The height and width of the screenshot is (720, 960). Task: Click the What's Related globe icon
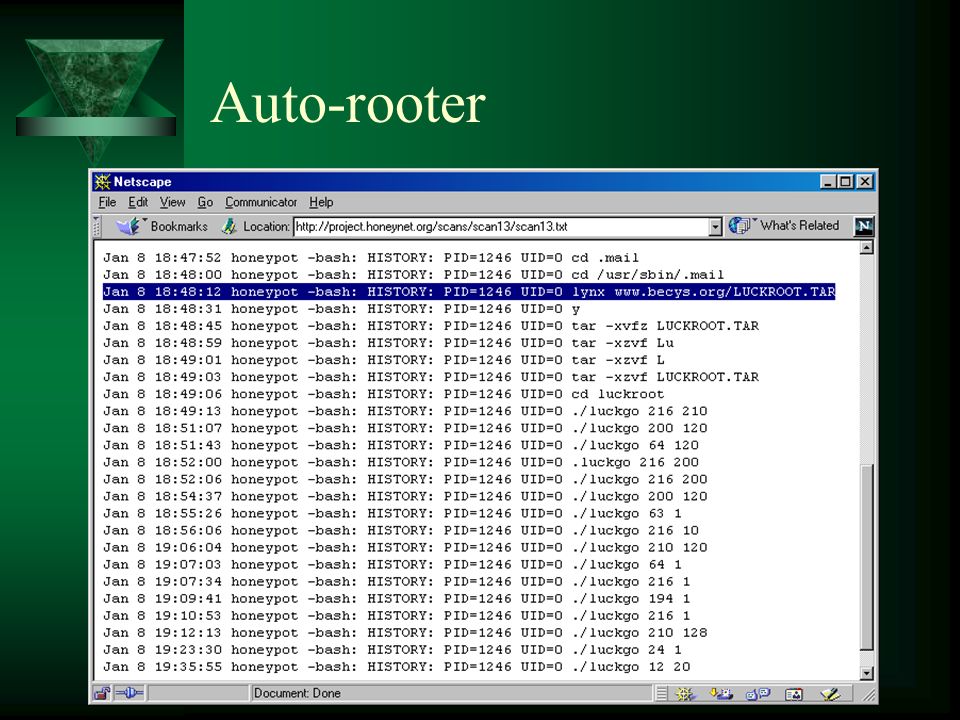pos(739,226)
